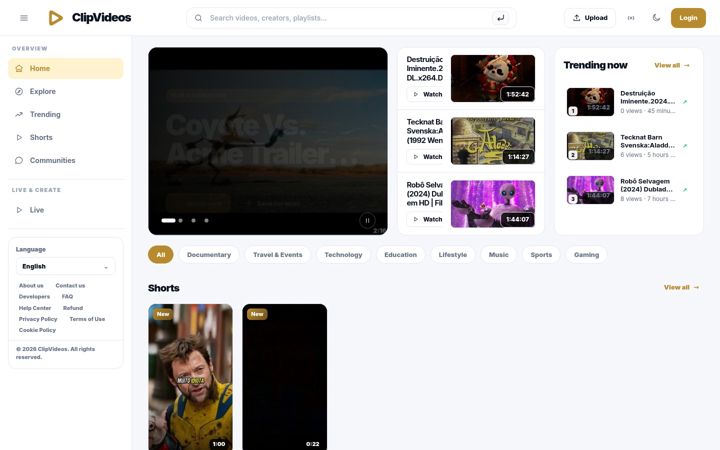Select the Sports category filter
The height and width of the screenshot is (450, 720).
click(x=541, y=254)
